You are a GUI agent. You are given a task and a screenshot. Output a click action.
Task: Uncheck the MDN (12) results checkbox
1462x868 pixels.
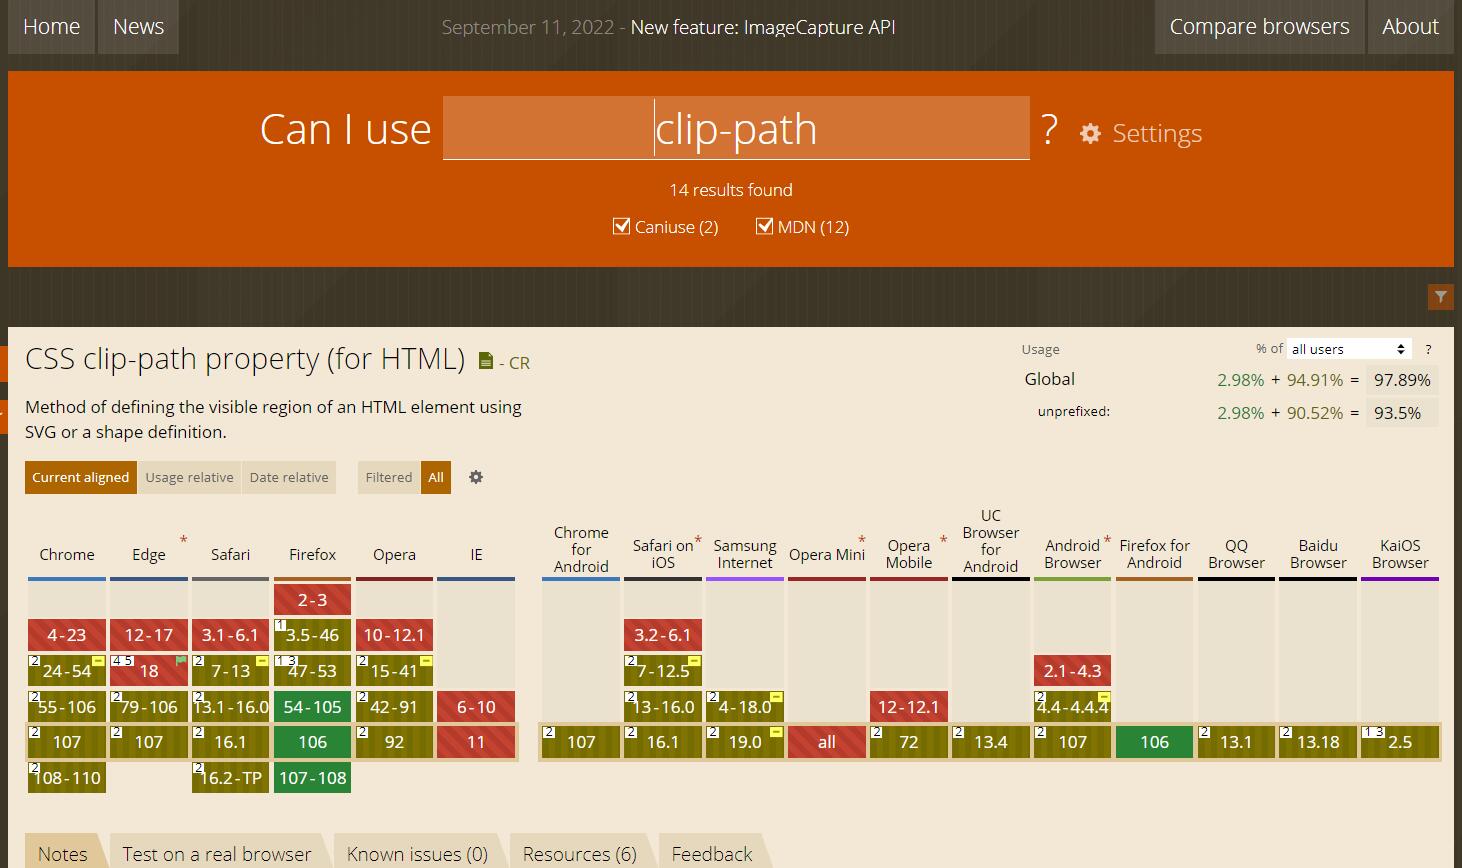[765, 226]
